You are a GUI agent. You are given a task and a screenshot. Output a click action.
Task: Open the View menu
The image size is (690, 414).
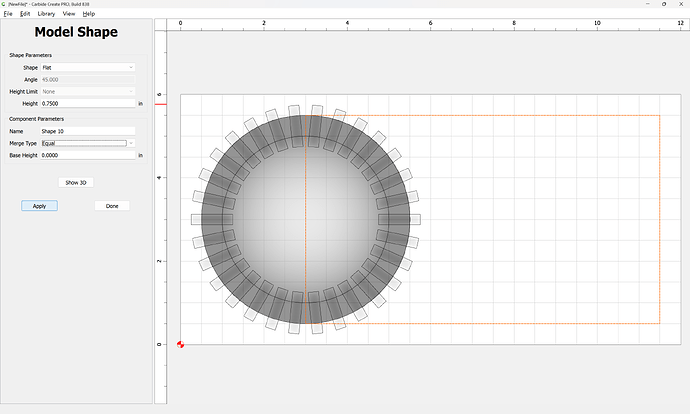coord(68,14)
